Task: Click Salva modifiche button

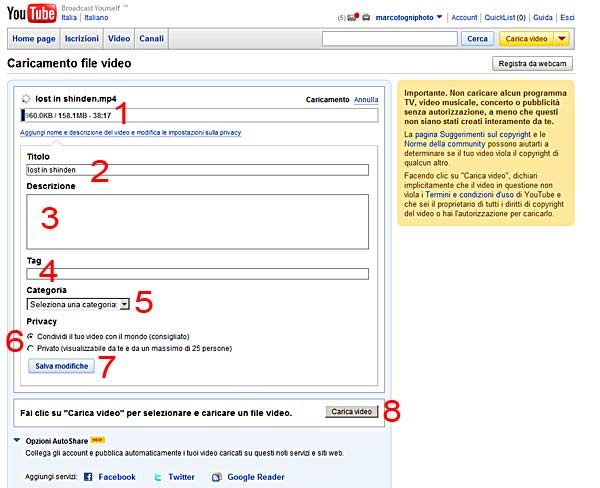Action: [62, 366]
